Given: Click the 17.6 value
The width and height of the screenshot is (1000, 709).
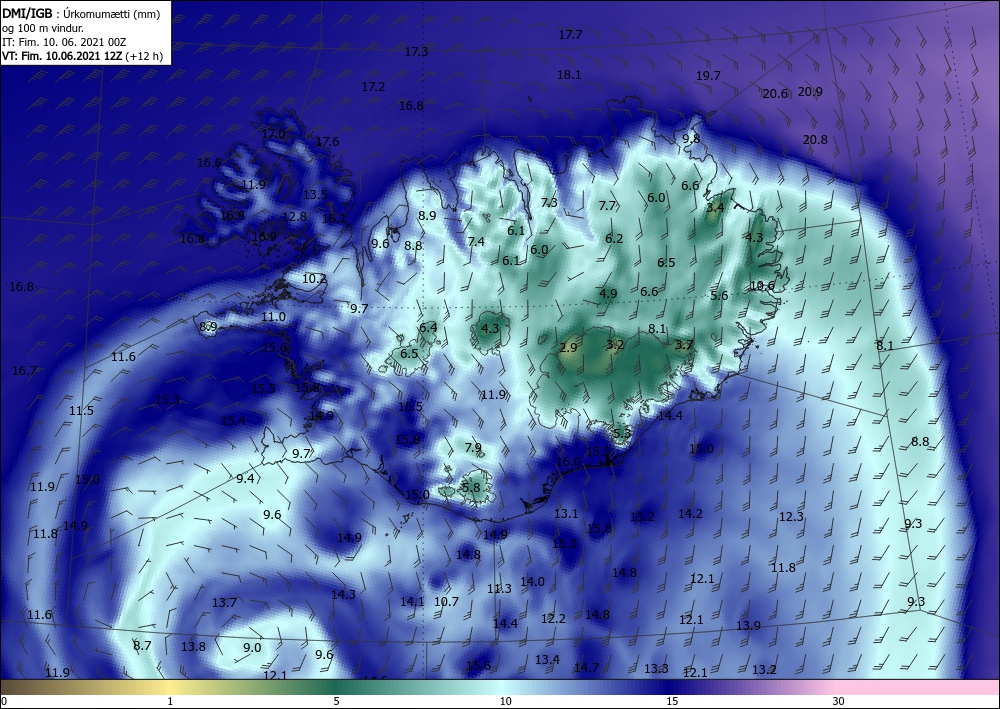Looking at the screenshot, I should pyautogui.click(x=327, y=142).
